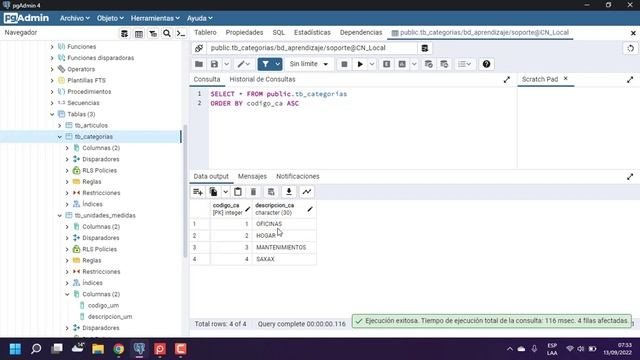Open File Explorer from taskbar
The width and height of the screenshot is (640, 360).
tap(98, 349)
